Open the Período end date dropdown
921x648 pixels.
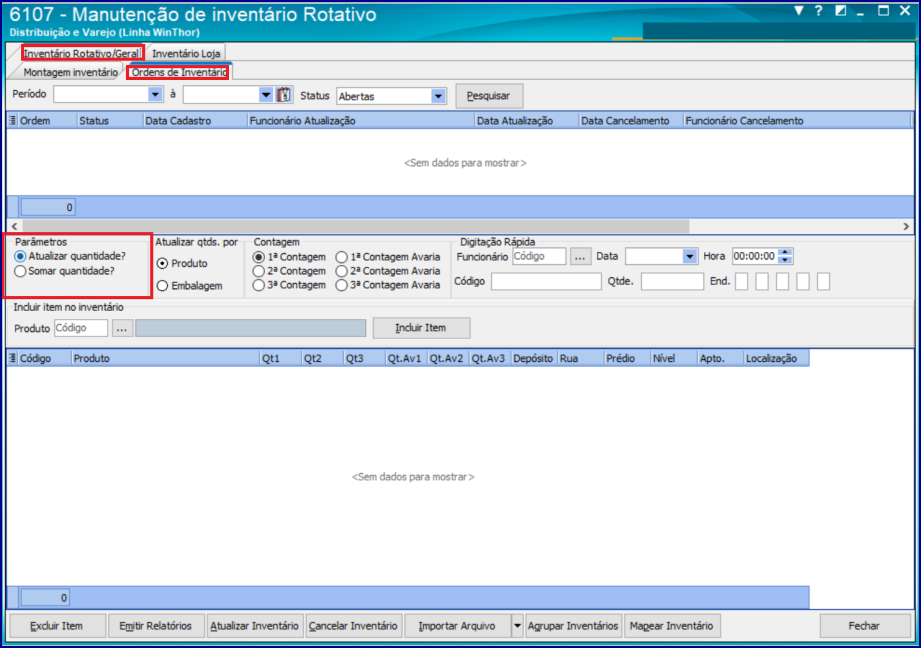click(265, 95)
